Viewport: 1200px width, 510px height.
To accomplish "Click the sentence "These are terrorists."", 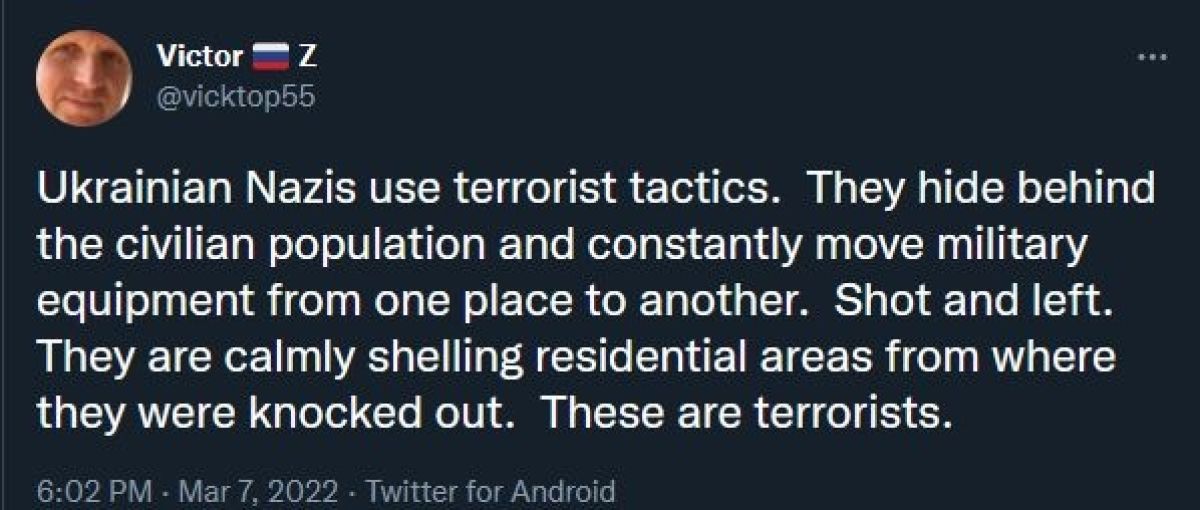I will pos(745,412).
